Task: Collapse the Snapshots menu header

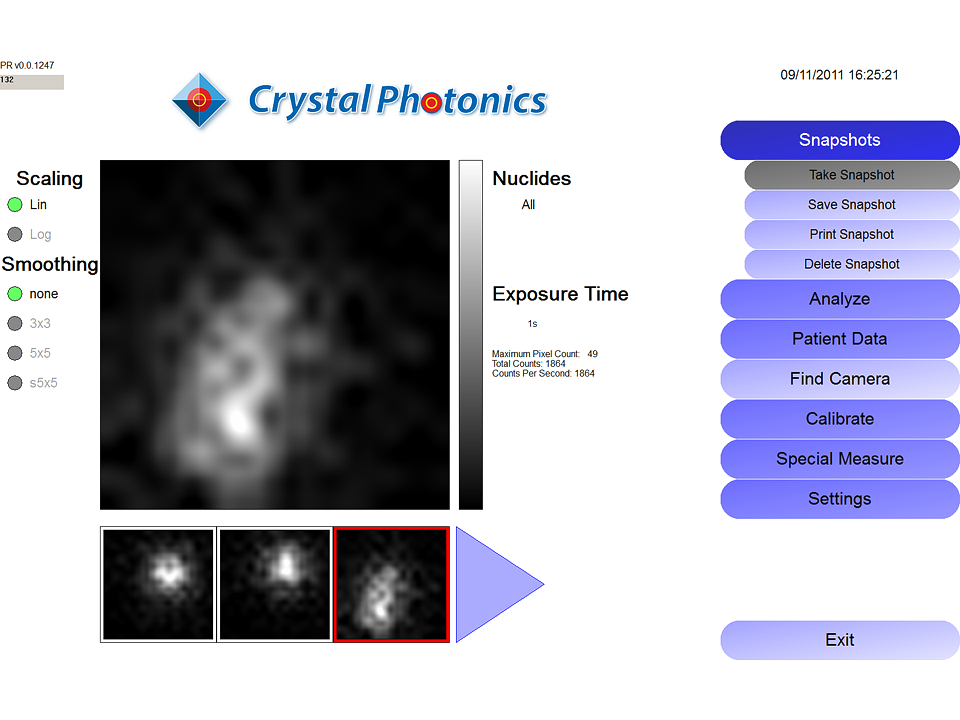Action: coord(840,140)
